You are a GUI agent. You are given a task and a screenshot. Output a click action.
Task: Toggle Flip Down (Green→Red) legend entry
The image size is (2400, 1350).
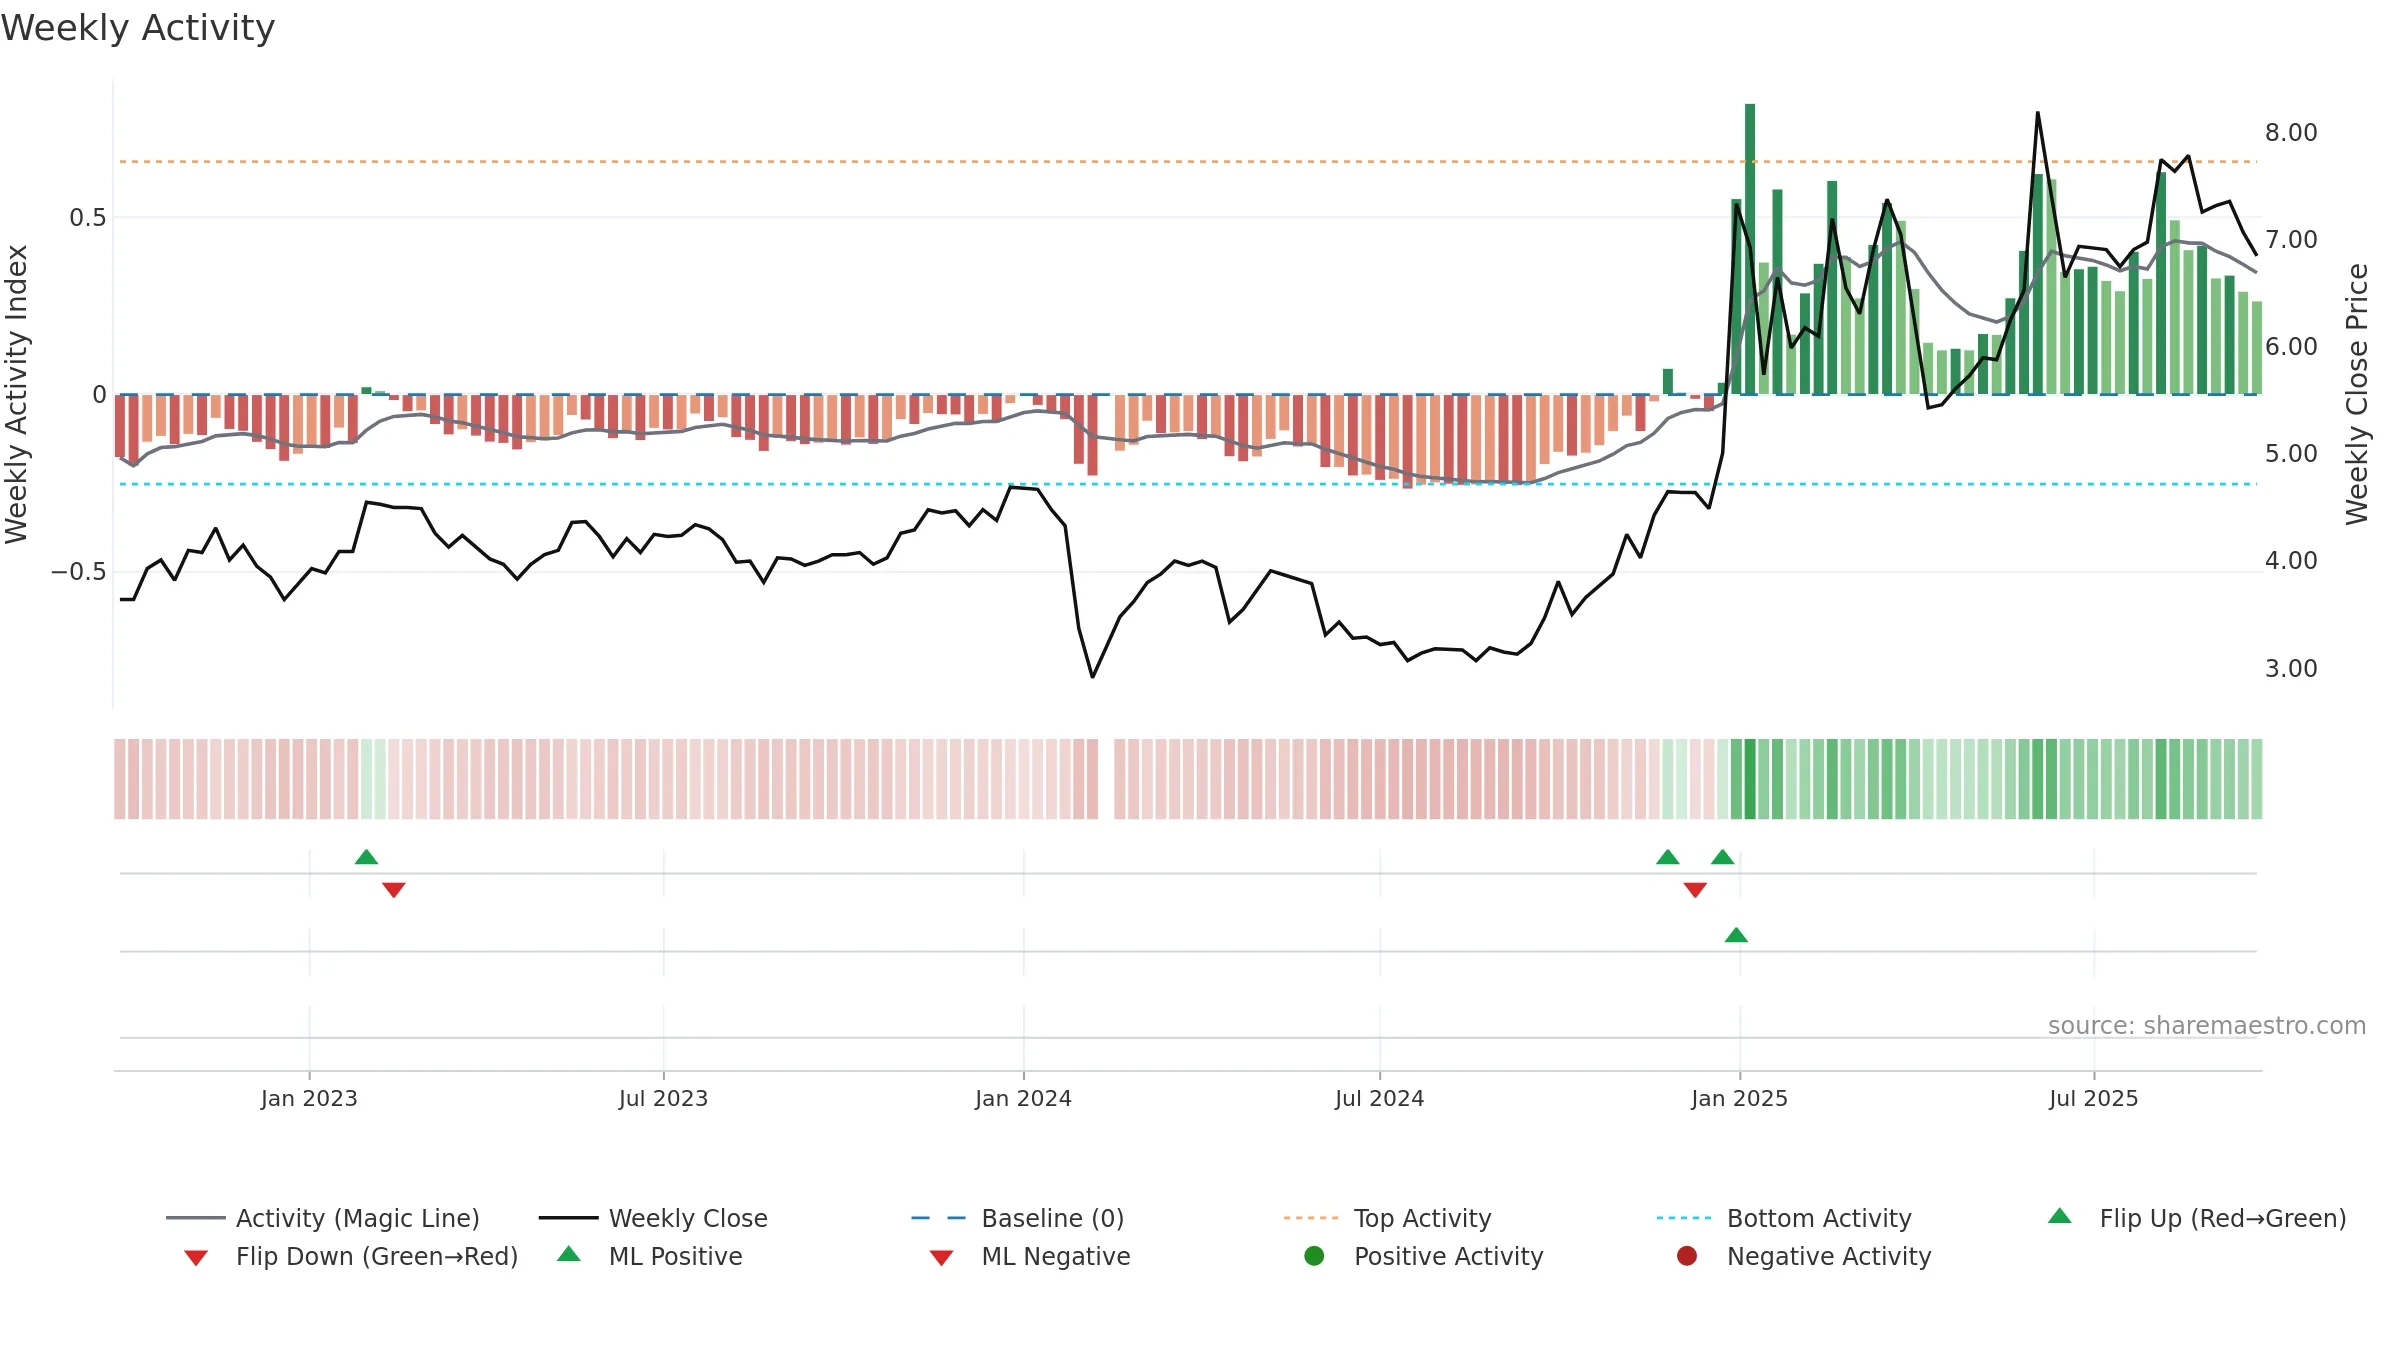tap(350, 1256)
